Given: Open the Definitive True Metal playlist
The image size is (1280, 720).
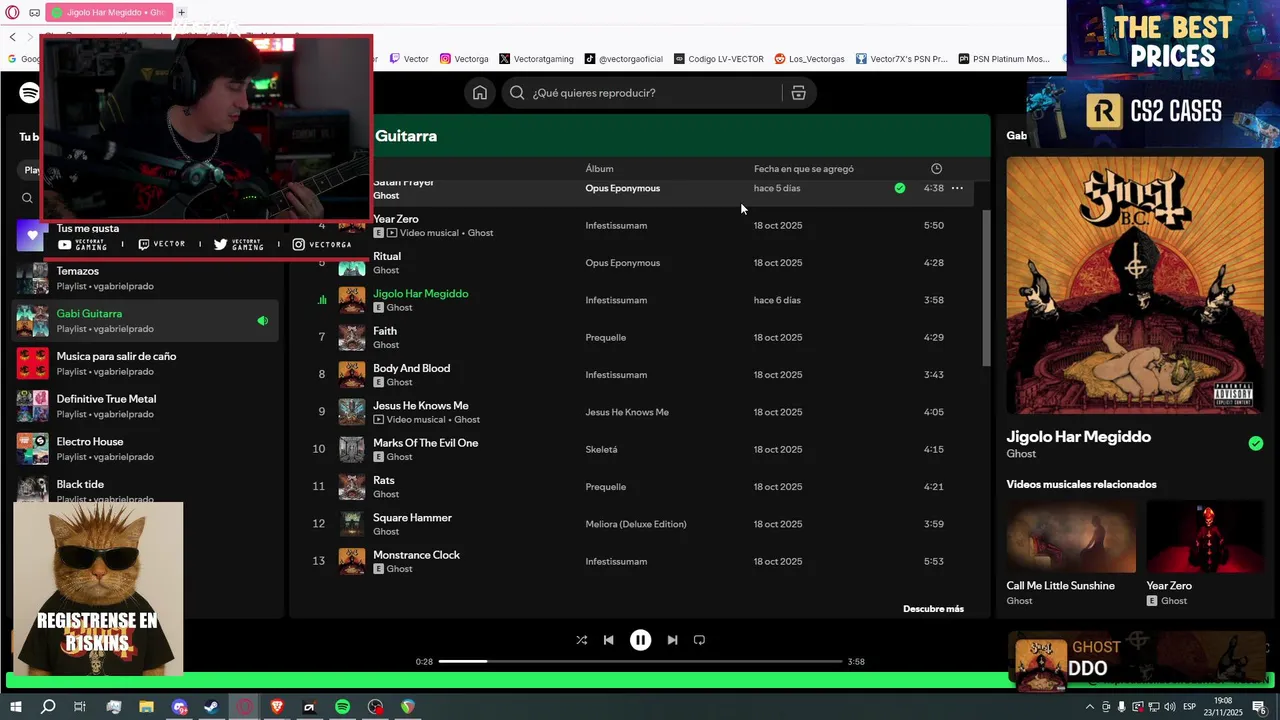Looking at the screenshot, I should click(x=145, y=406).
